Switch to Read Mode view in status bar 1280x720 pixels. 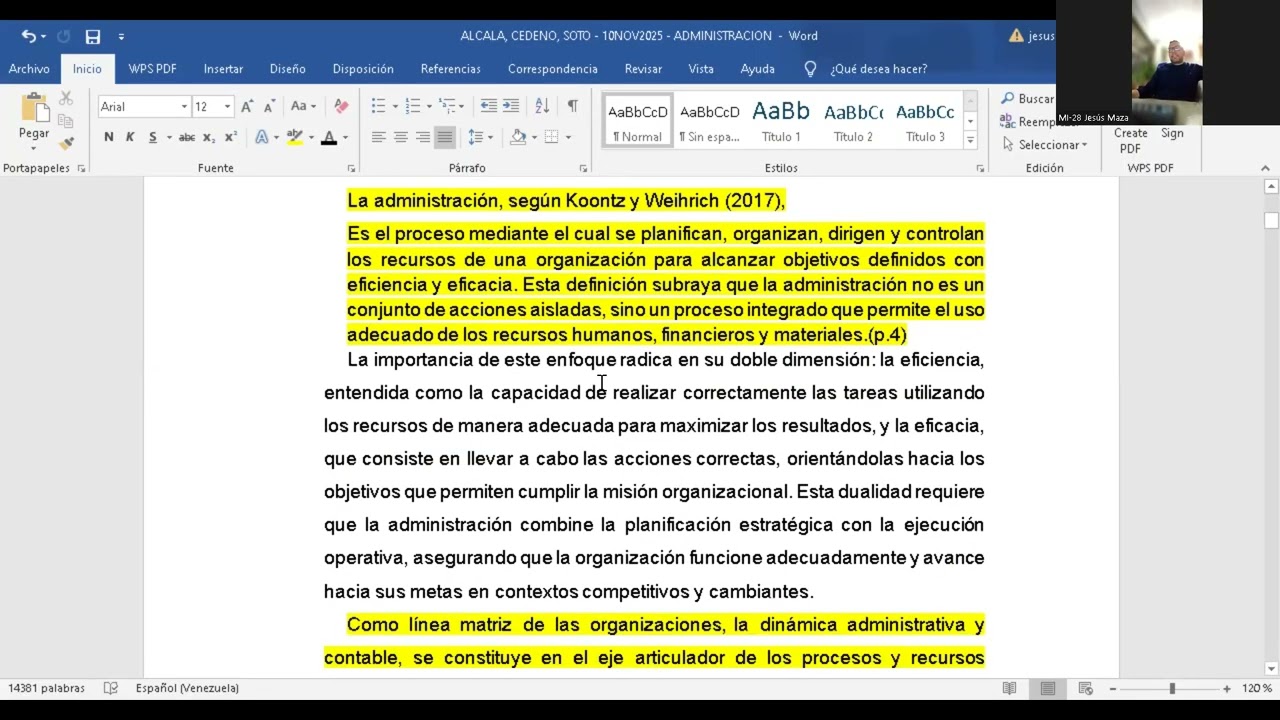[x=1010, y=688]
